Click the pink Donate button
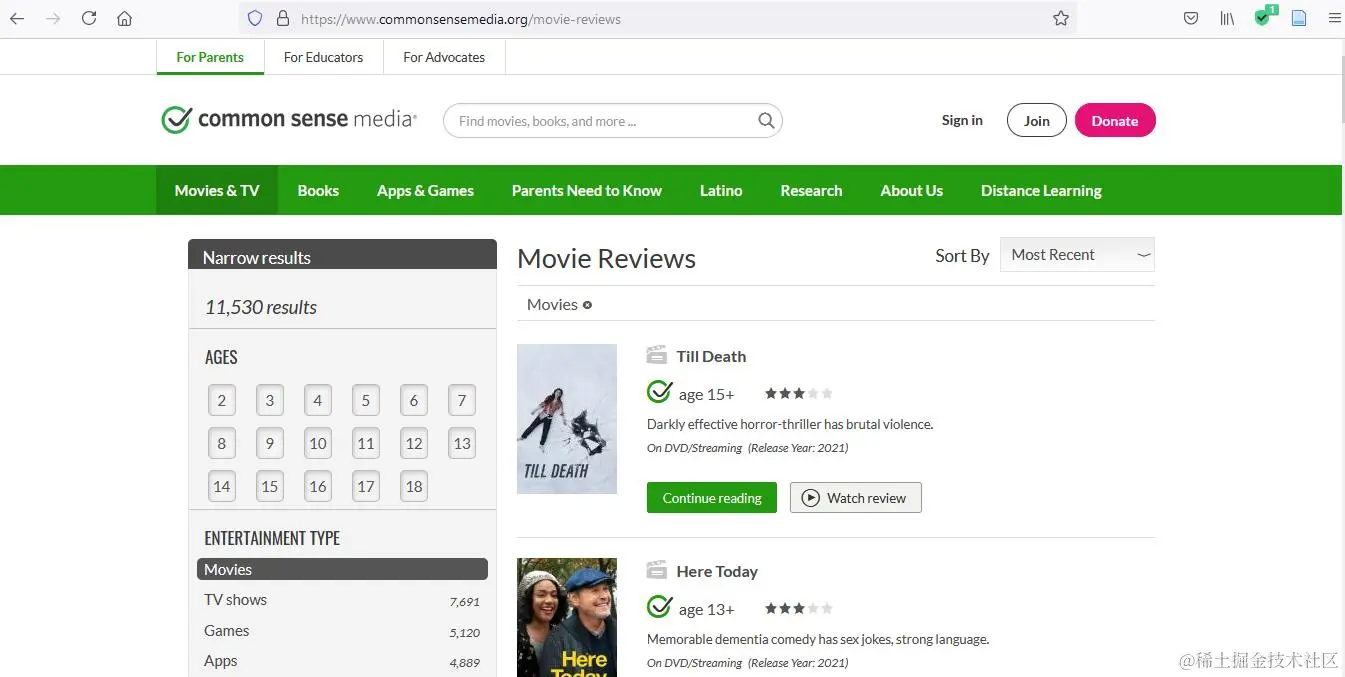Viewport: 1345px width, 677px height. click(1115, 120)
